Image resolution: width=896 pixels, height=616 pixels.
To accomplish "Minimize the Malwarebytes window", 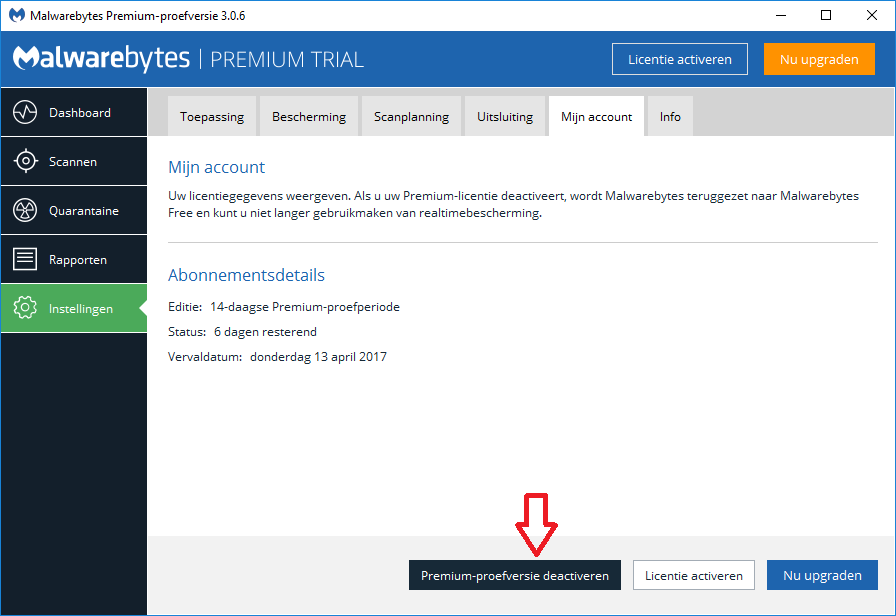I will pyautogui.click(x=780, y=15).
